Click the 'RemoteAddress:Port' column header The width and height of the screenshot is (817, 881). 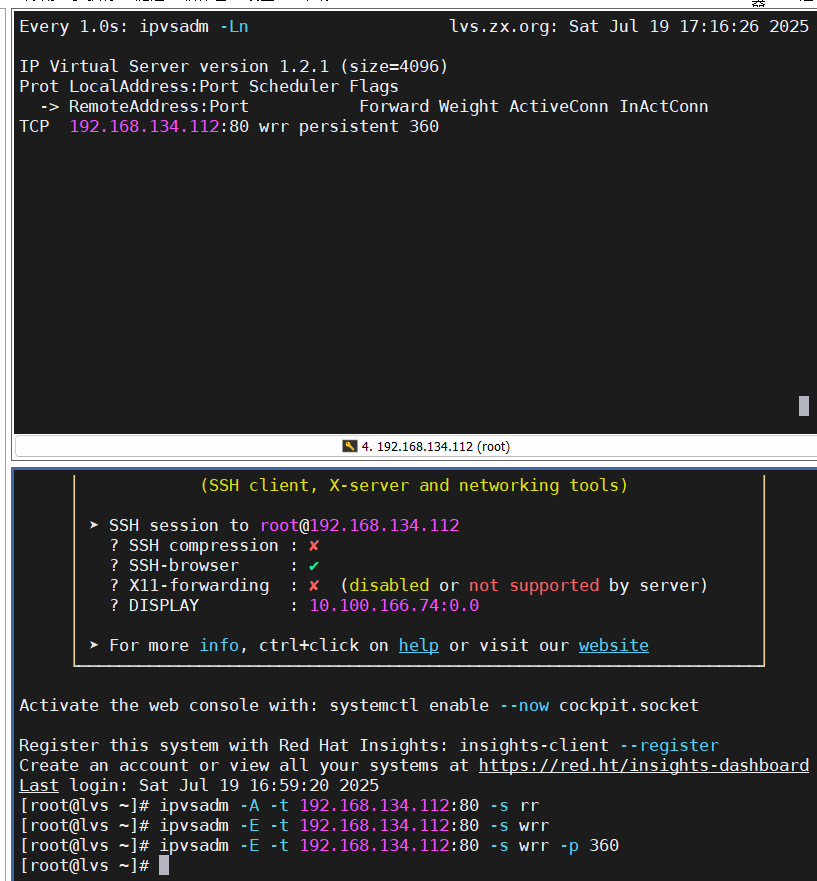coord(158,106)
